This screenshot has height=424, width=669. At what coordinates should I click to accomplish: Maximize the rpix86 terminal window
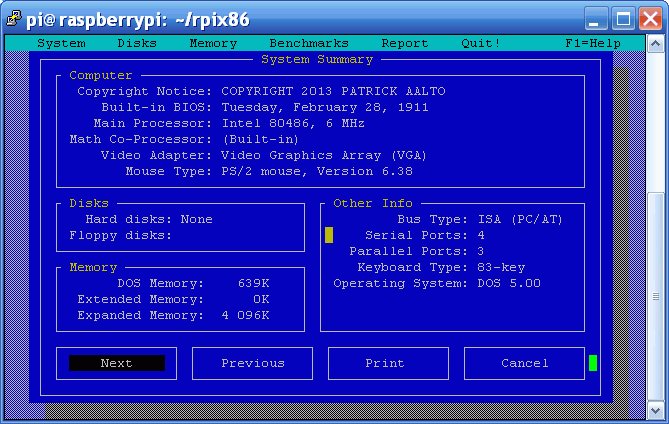coord(623,18)
